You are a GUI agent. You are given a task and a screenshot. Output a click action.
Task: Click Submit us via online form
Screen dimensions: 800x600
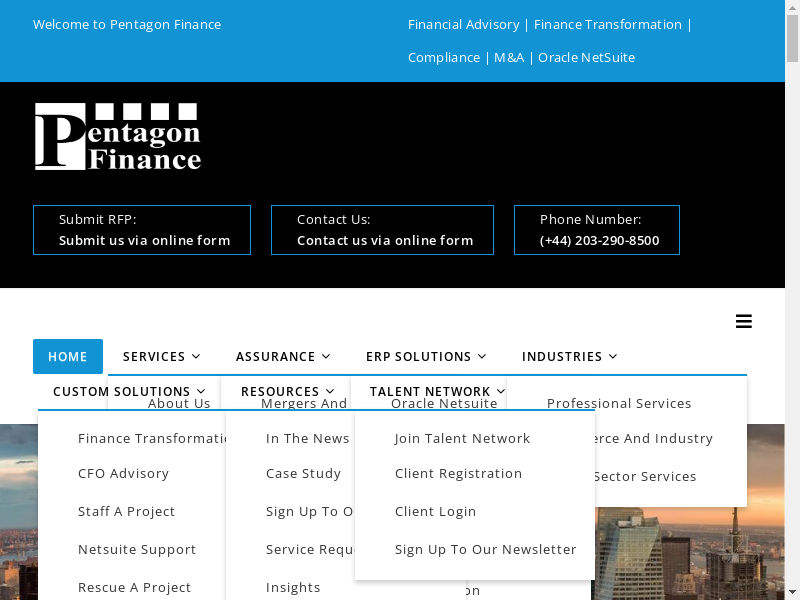pyautogui.click(x=144, y=240)
